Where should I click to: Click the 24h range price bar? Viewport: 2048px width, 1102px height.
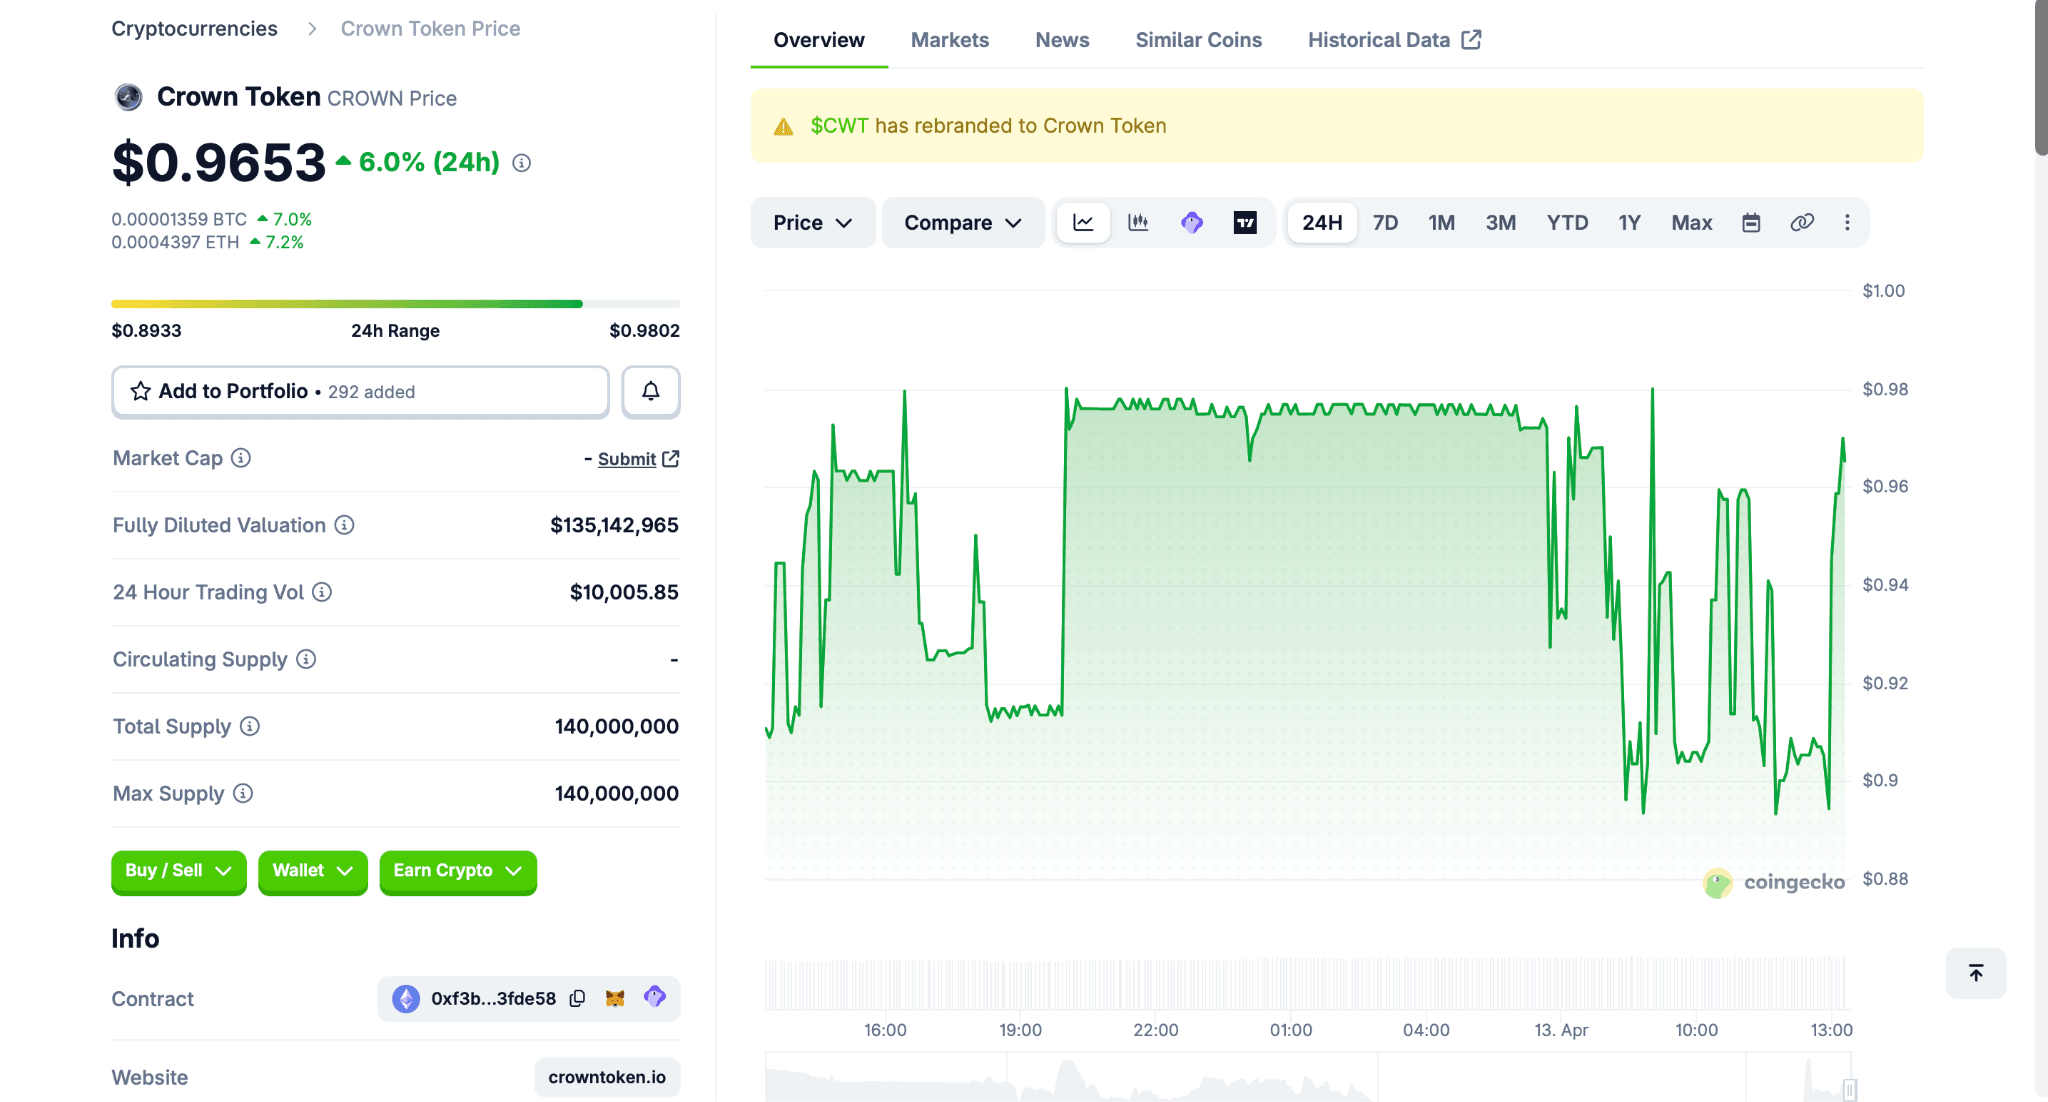click(396, 303)
